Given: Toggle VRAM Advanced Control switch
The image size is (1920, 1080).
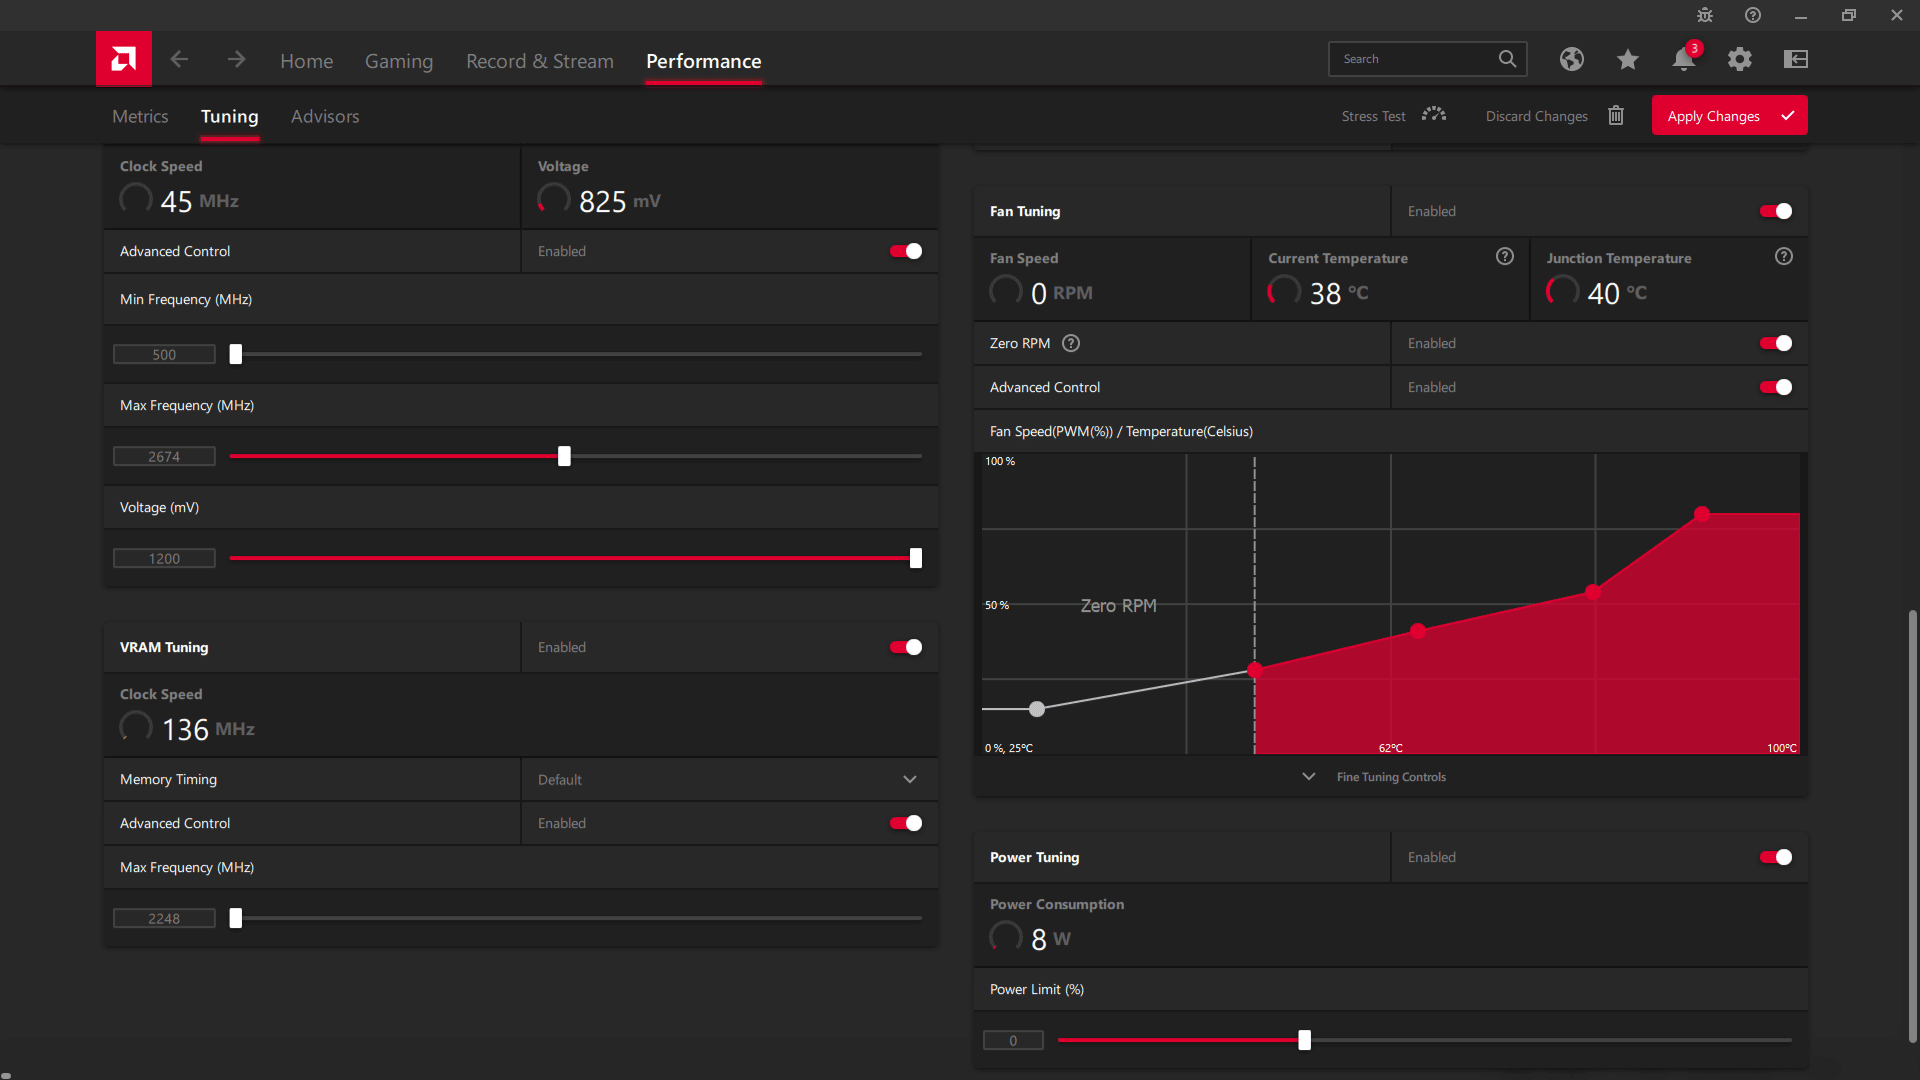Looking at the screenshot, I should [906, 823].
